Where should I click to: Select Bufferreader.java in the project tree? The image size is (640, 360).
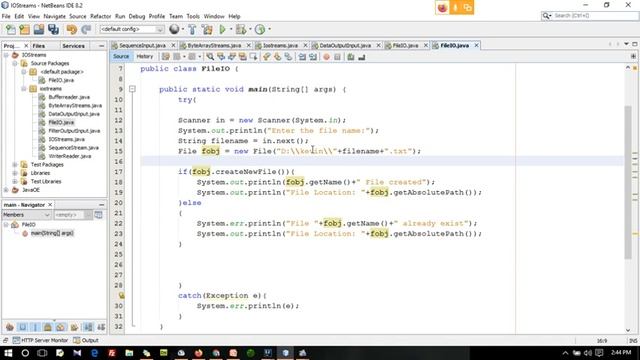pyautogui.click(x=69, y=97)
